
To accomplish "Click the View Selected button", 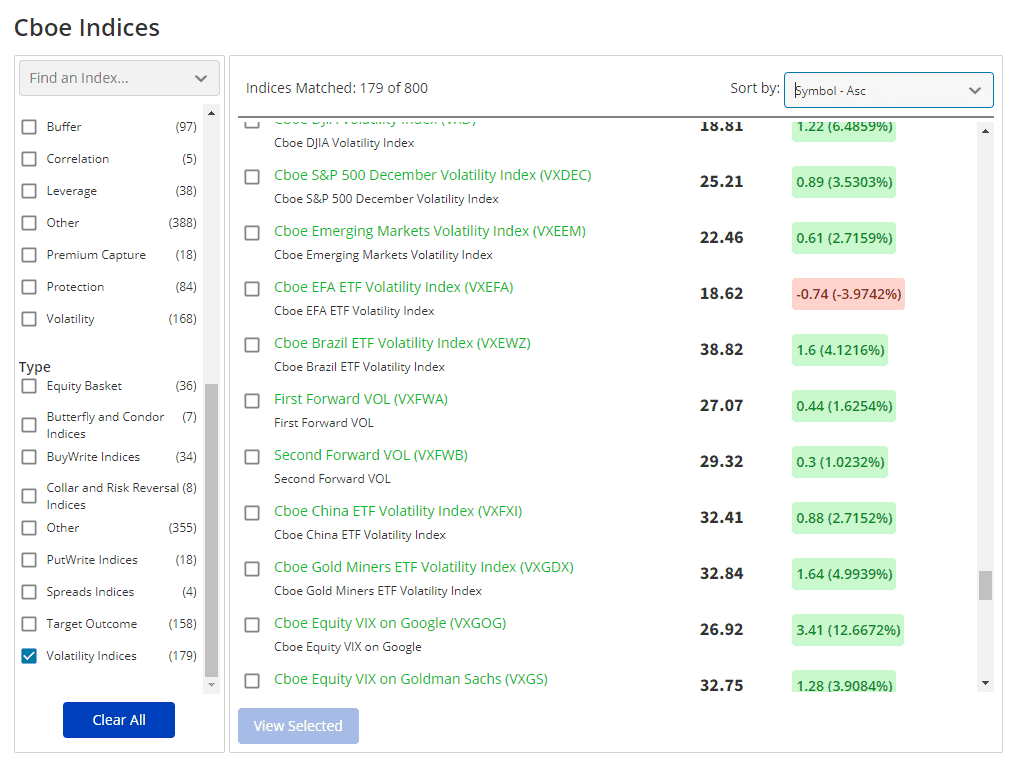I will point(298,726).
